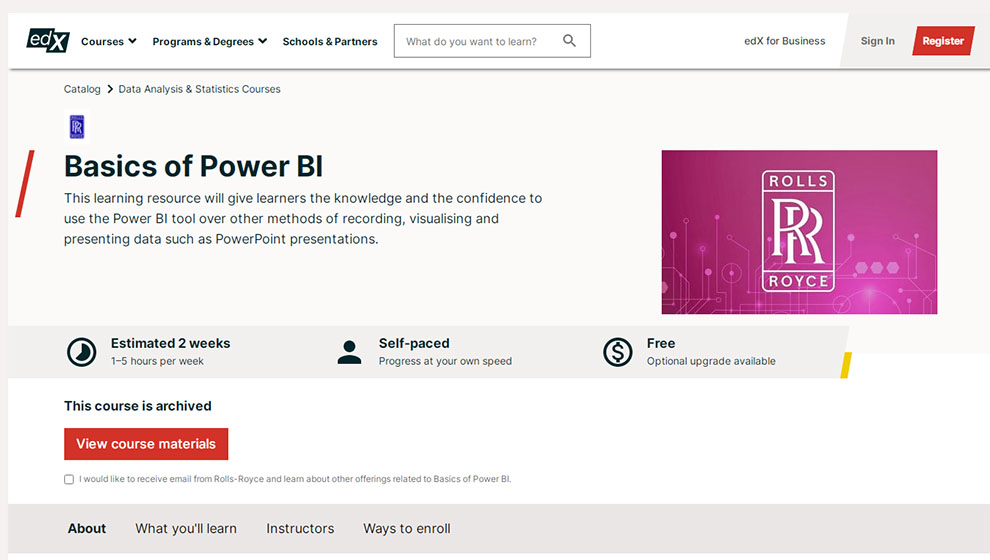Open Schools & Partners page
Viewport: 990px width, 560px height.
(x=330, y=41)
